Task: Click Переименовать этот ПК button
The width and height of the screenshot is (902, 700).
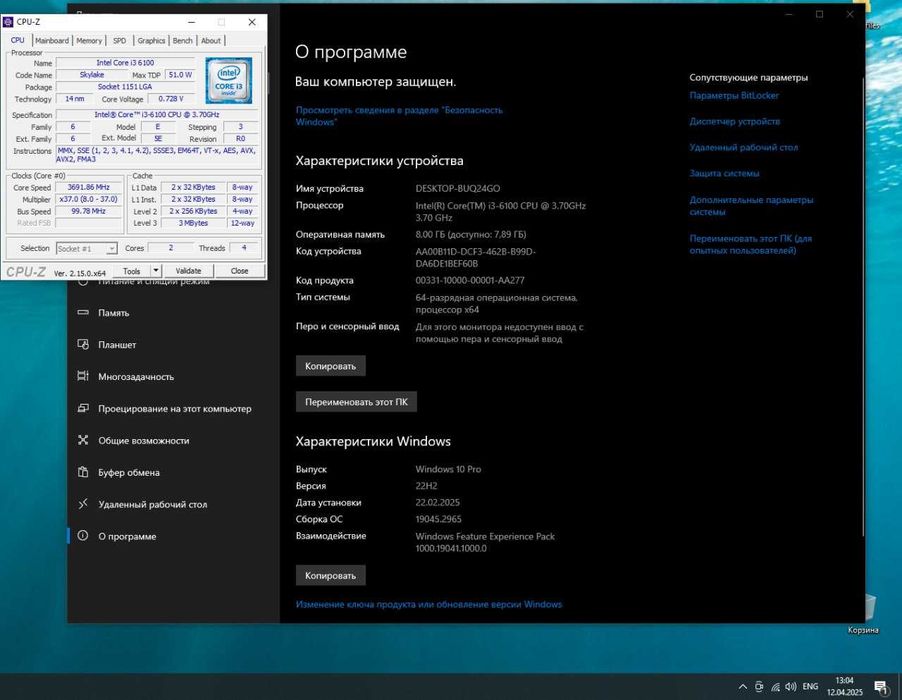Action: pos(356,401)
